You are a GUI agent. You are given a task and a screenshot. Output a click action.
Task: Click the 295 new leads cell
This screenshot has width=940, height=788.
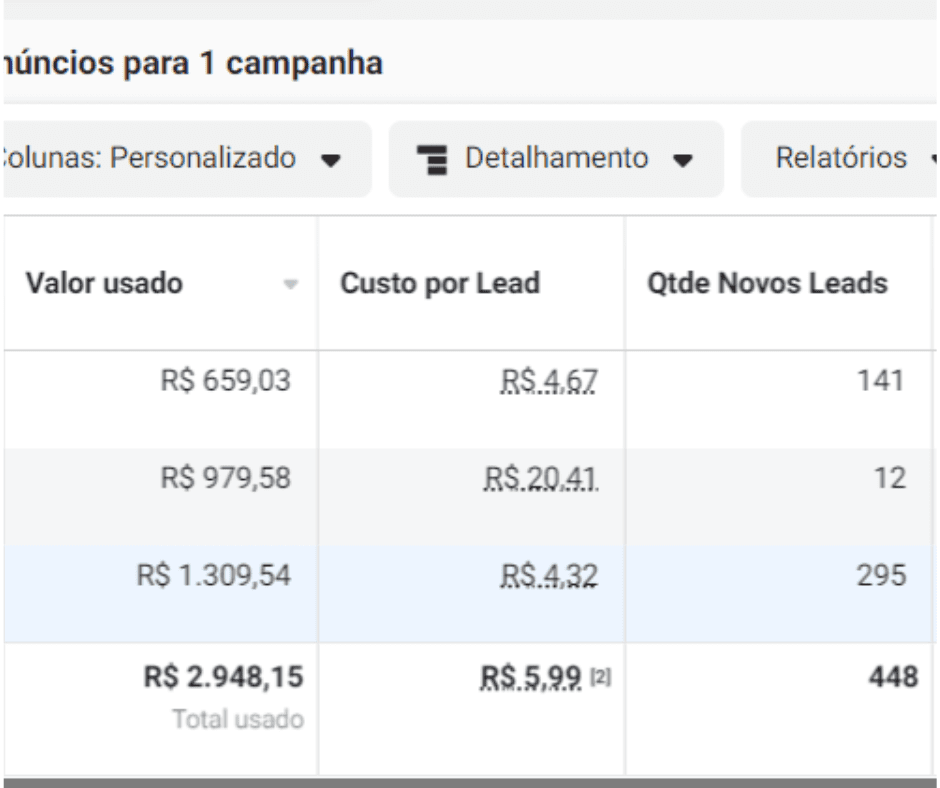881,576
